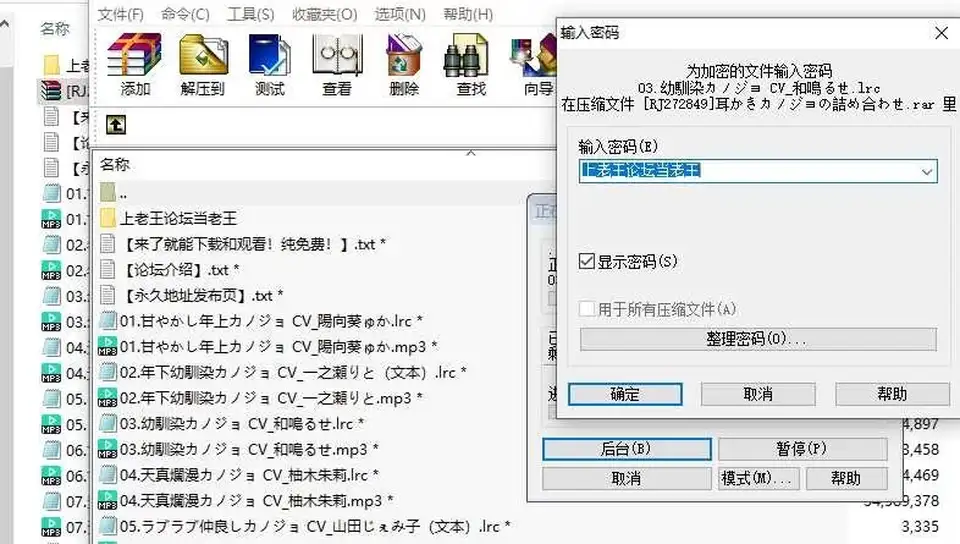Click the MP3 icon of 02.年下幼馴染カノジョ.mp3
960x544 pixels.
click(108, 398)
